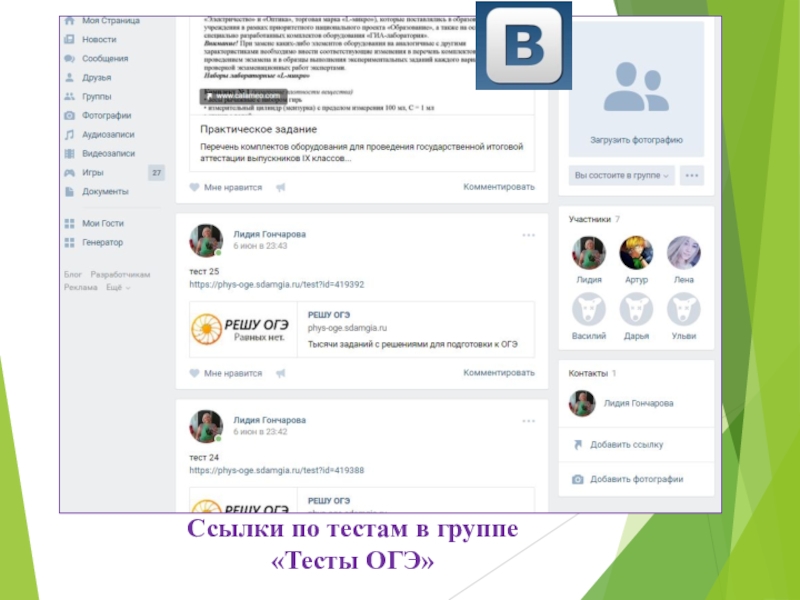Open Моя Страница menu item
This screenshot has width=800, height=600.
pos(111,20)
